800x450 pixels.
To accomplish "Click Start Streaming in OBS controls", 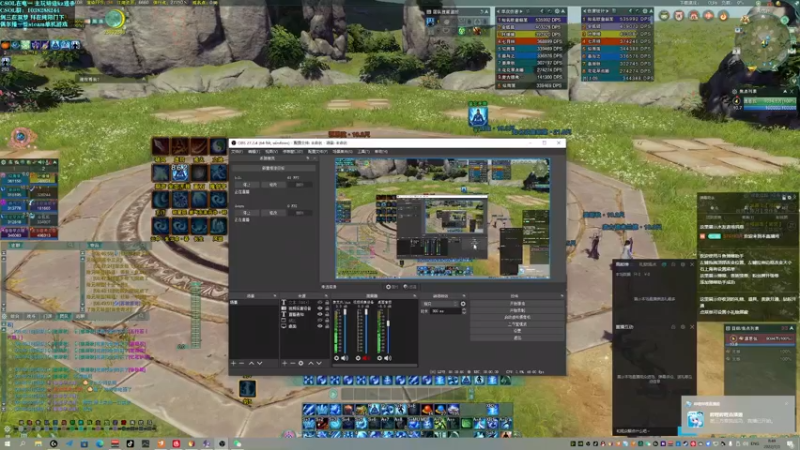I will pos(517,303).
